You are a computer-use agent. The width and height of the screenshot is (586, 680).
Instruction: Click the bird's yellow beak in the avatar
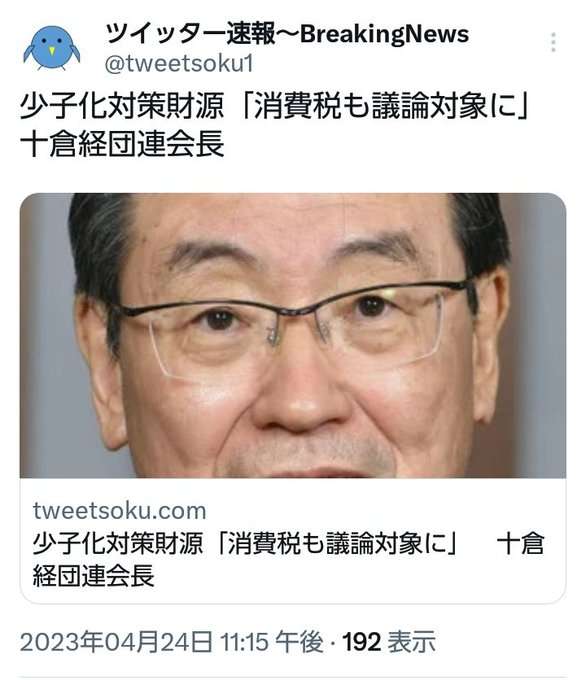tap(52, 51)
